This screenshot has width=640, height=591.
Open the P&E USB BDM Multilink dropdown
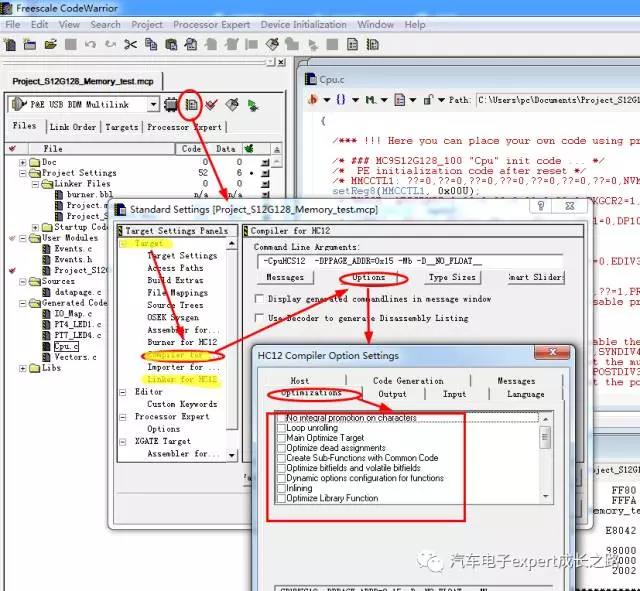coord(152,104)
